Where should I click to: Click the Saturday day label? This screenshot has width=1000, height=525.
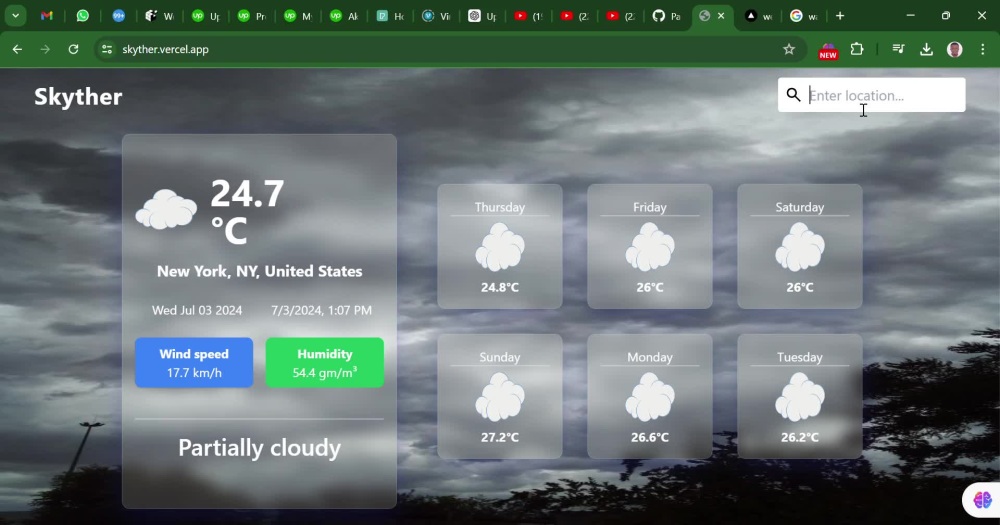(x=800, y=207)
